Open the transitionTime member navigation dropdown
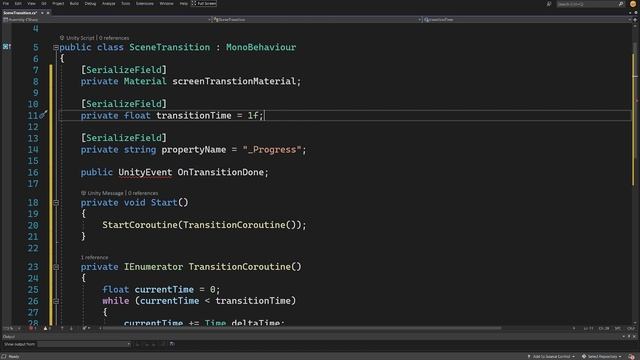This screenshot has height=360, width=640. (527, 20)
